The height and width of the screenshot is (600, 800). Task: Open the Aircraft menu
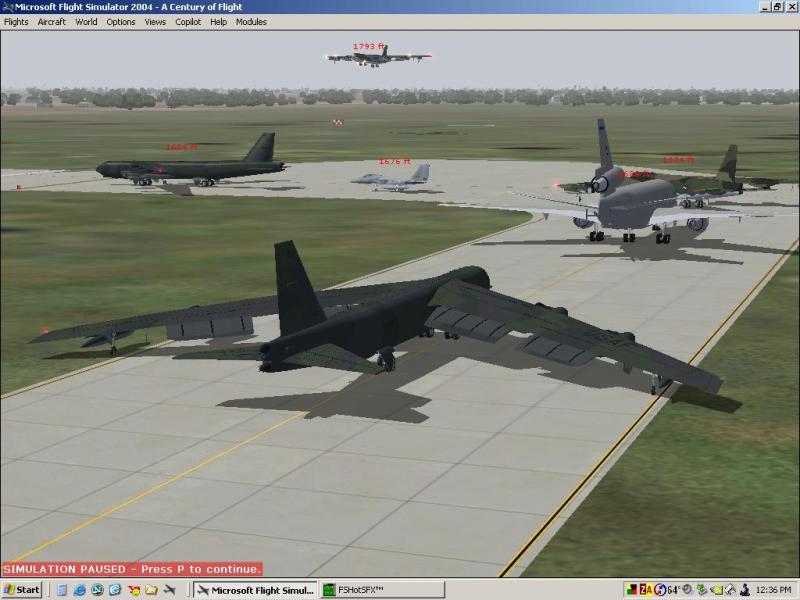point(52,22)
